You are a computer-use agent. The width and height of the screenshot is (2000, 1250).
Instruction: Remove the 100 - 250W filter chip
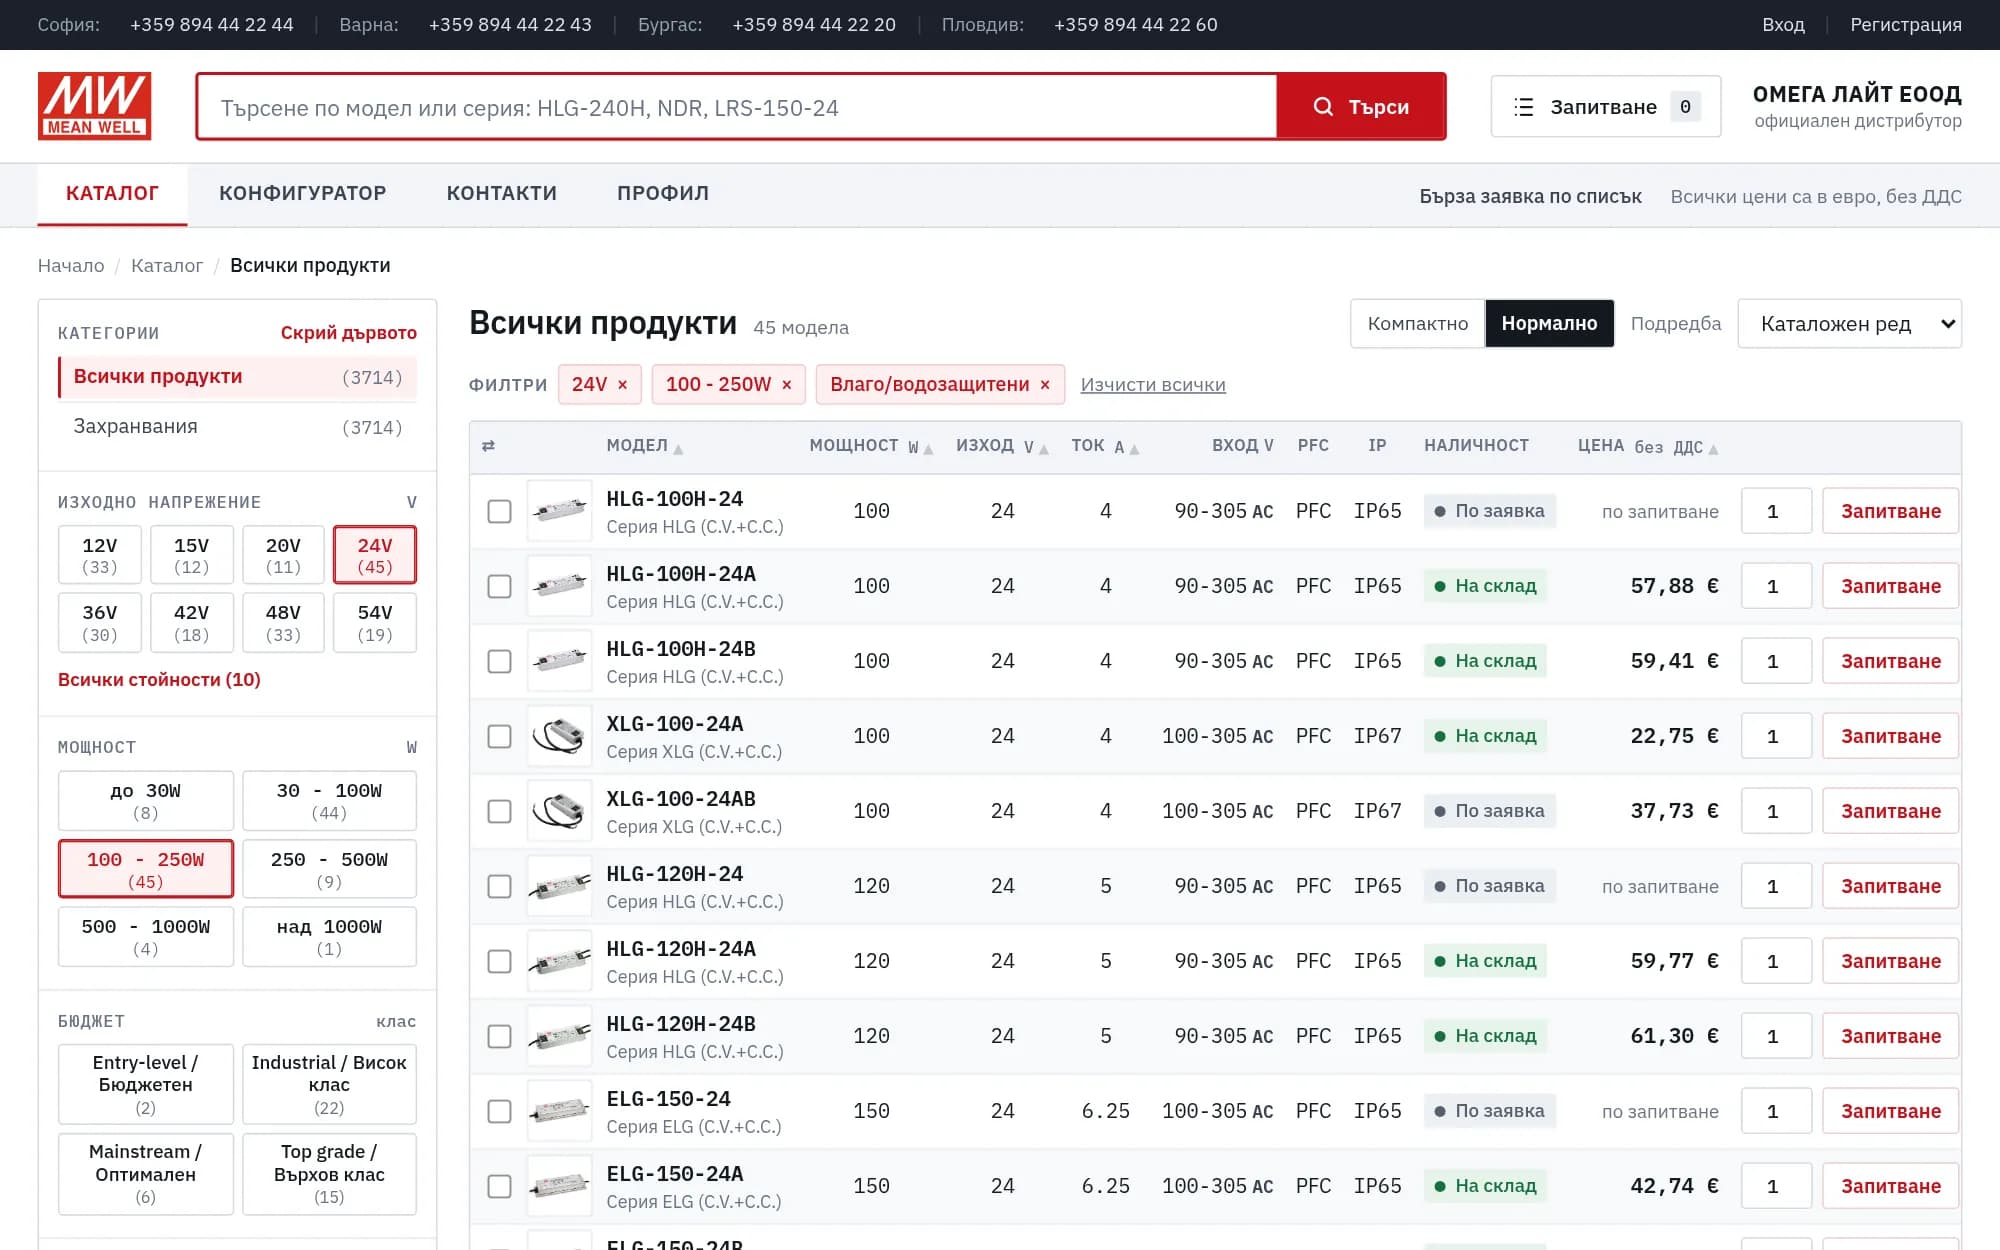(786, 385)
